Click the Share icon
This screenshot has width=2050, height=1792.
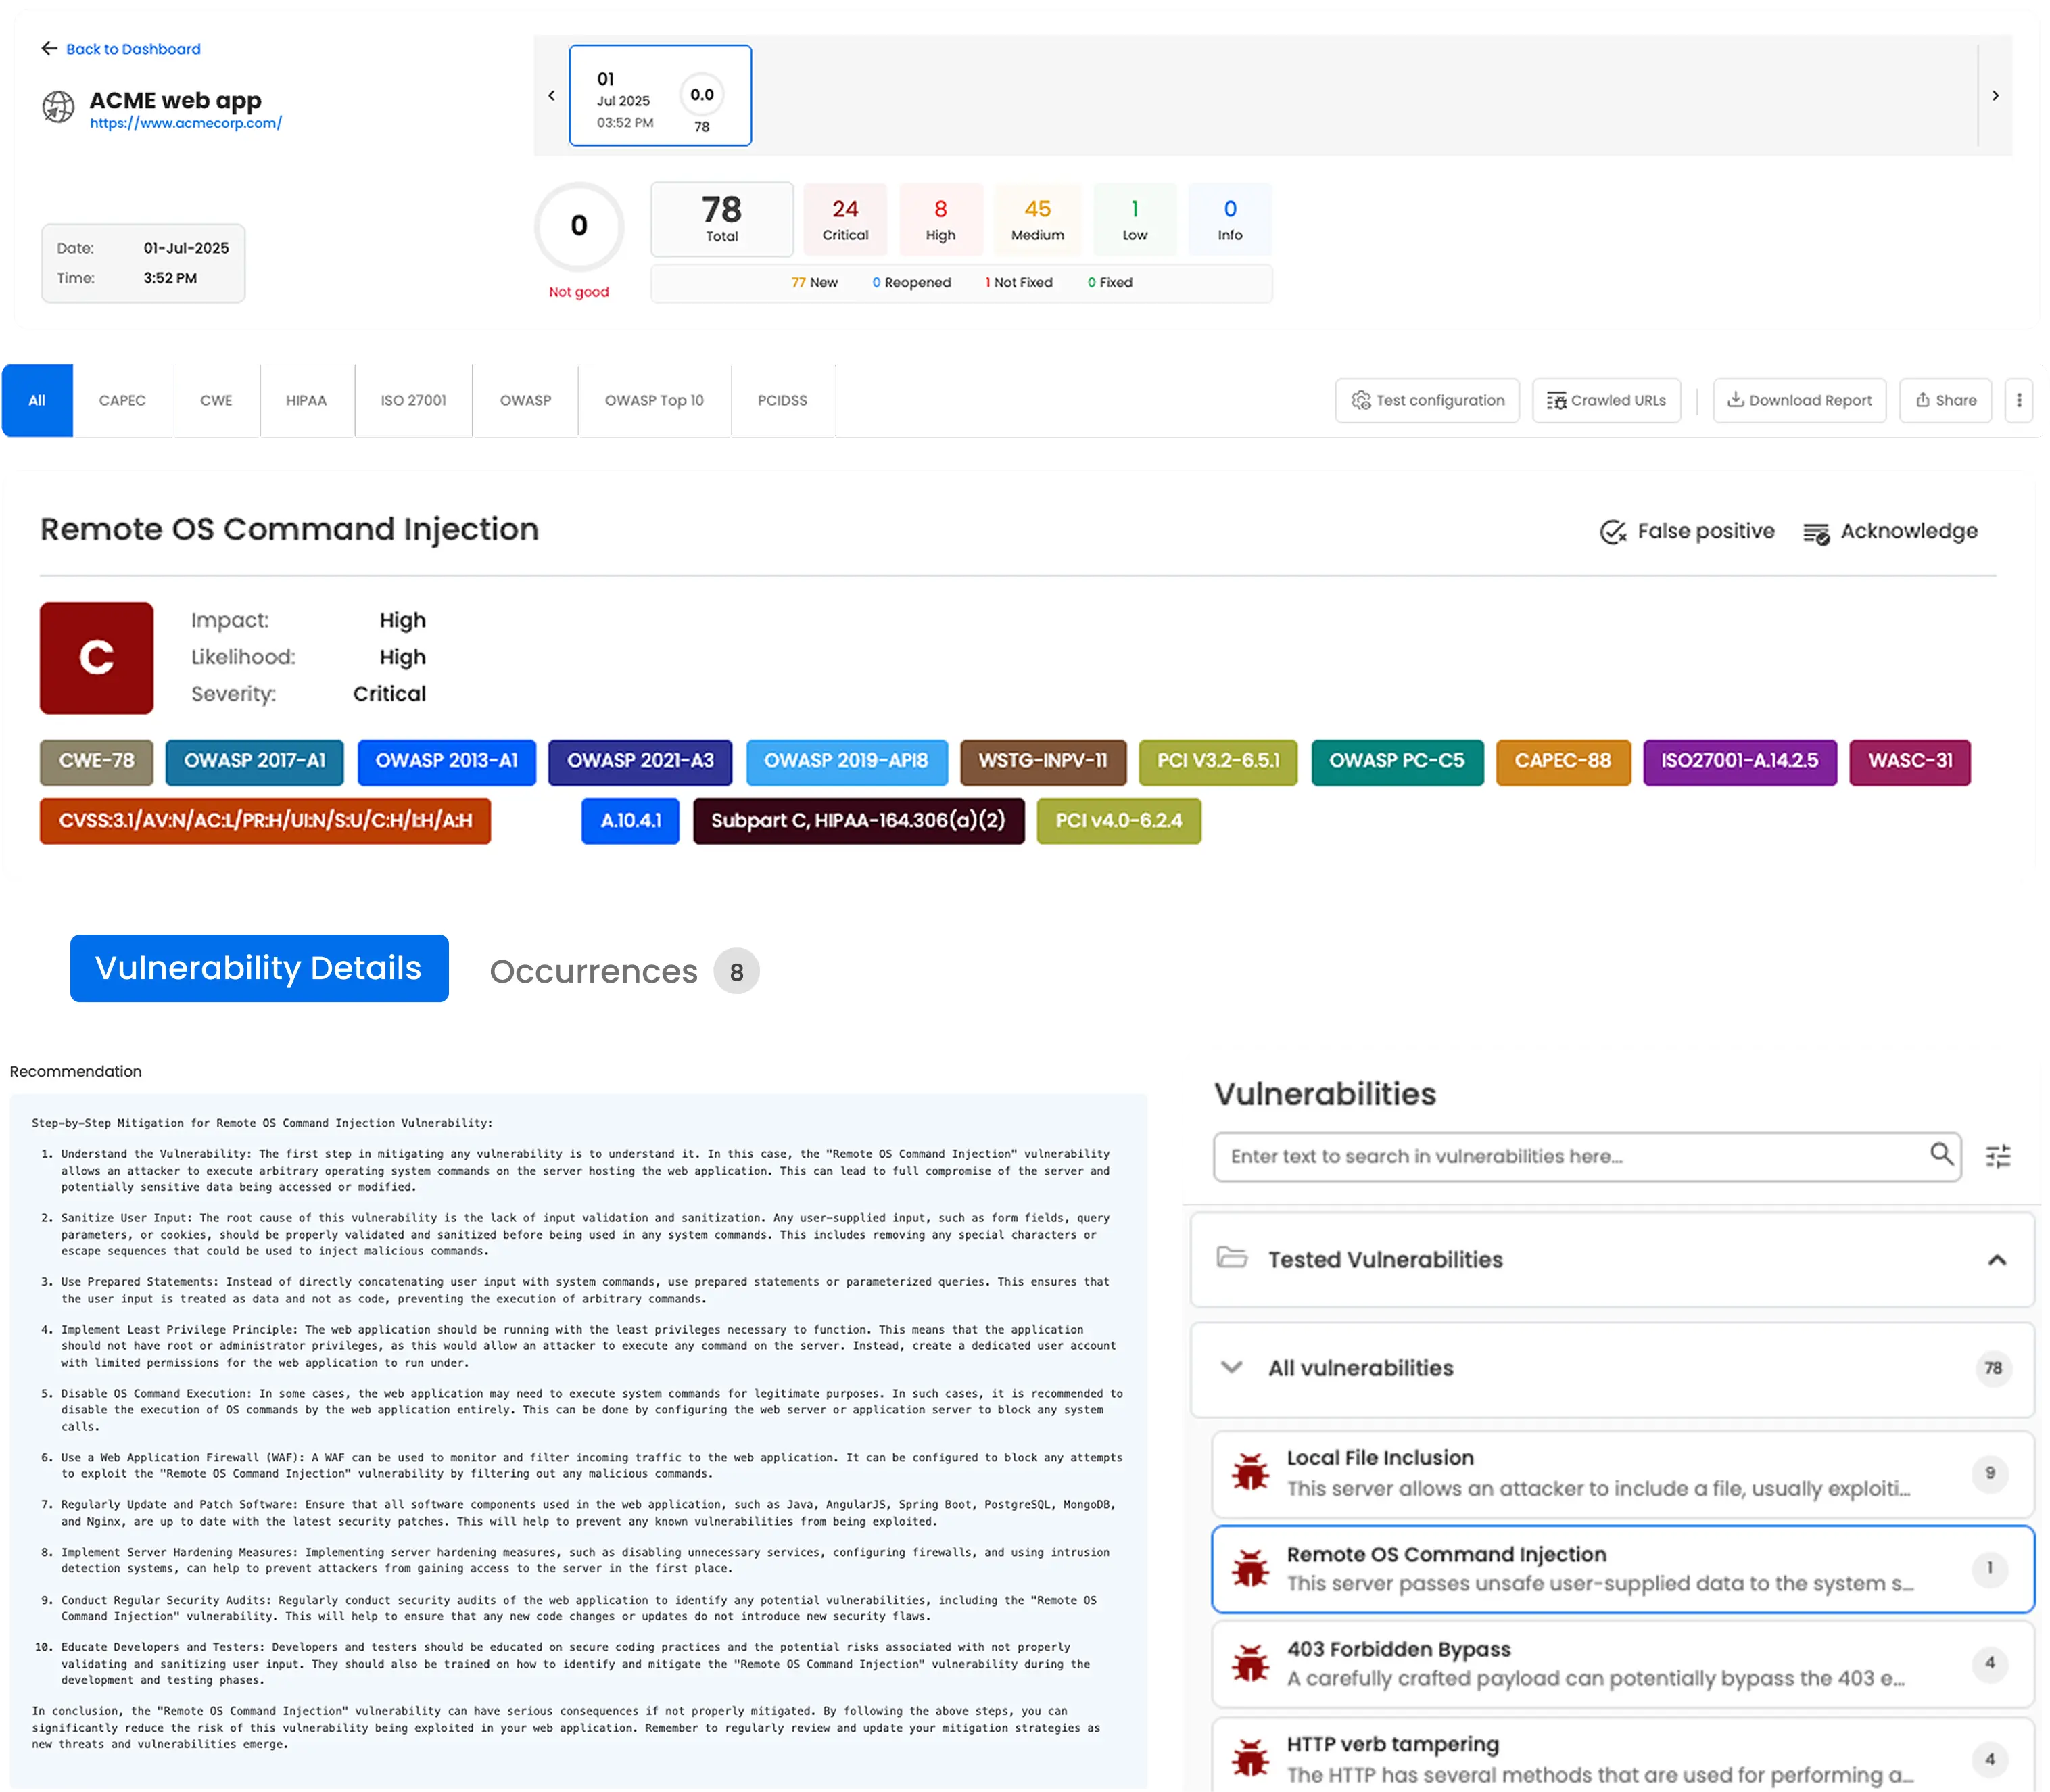[x=1923, y=400]
